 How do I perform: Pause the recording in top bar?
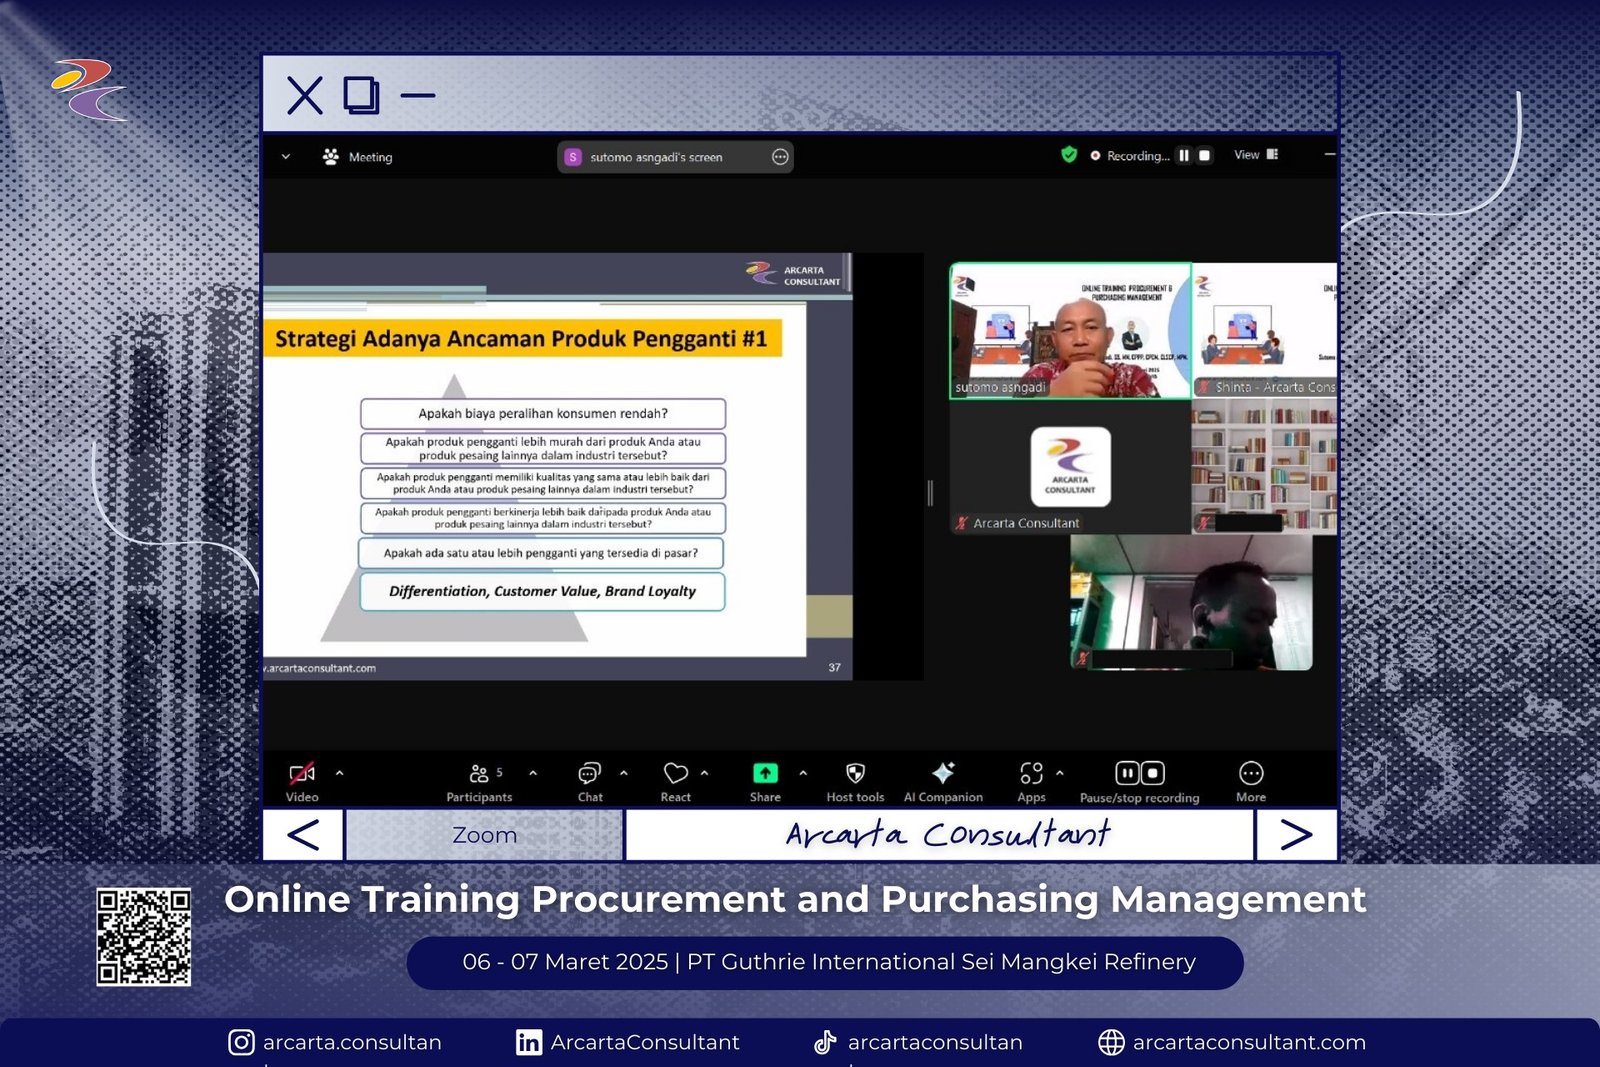[x=1184, y=156]
